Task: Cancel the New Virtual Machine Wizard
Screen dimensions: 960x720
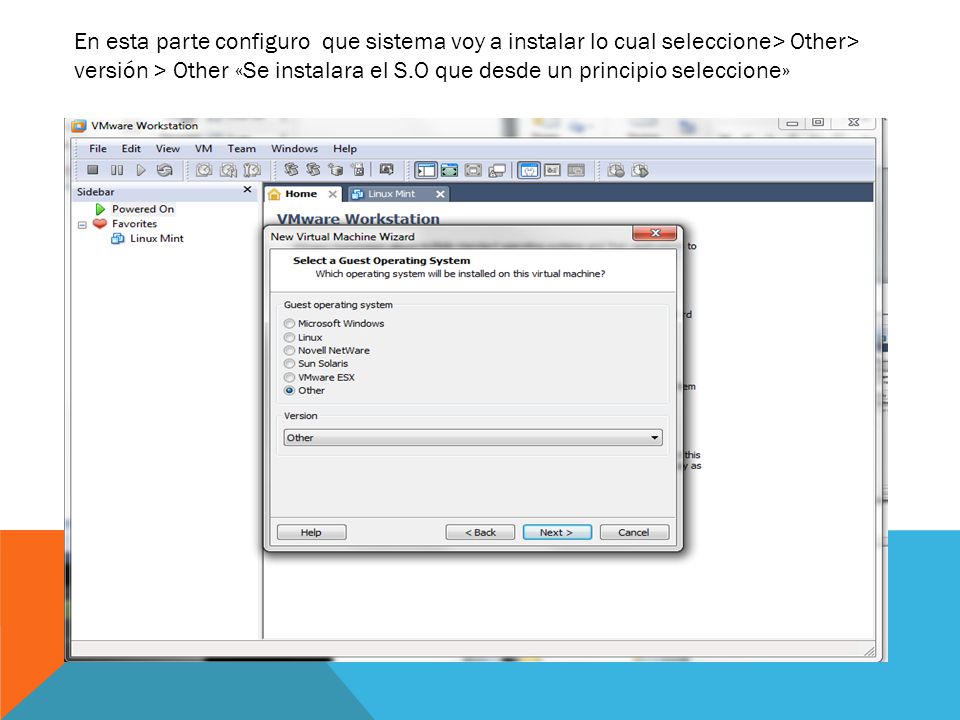Action: click(x=634, y=533)
